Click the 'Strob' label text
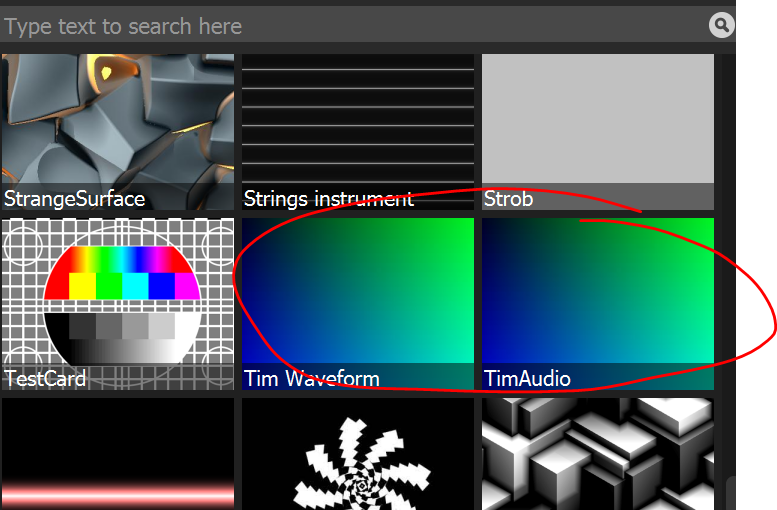The image size is (777, 510). tap(509, 198)
